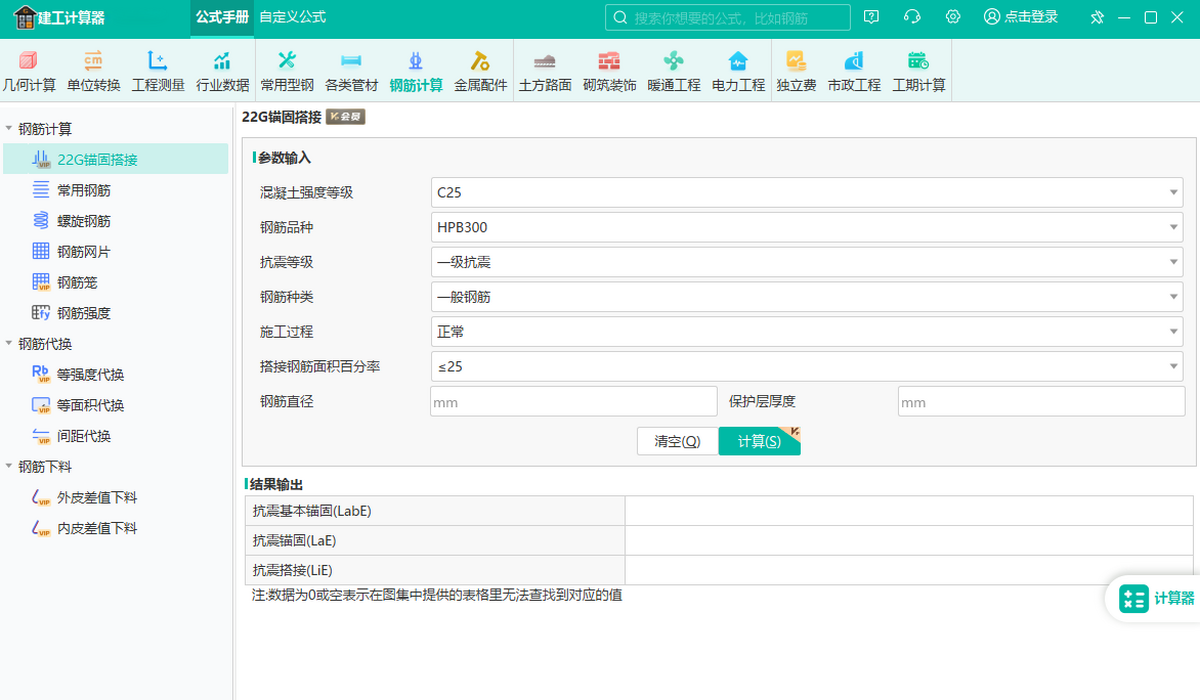
Task: Collapse the 钢筋代换 tree group
Action: [10, 344]
